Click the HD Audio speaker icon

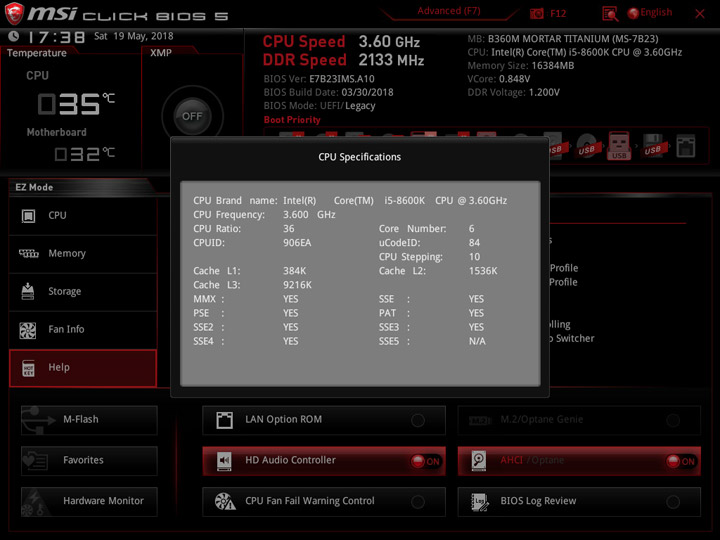[225, 461]
